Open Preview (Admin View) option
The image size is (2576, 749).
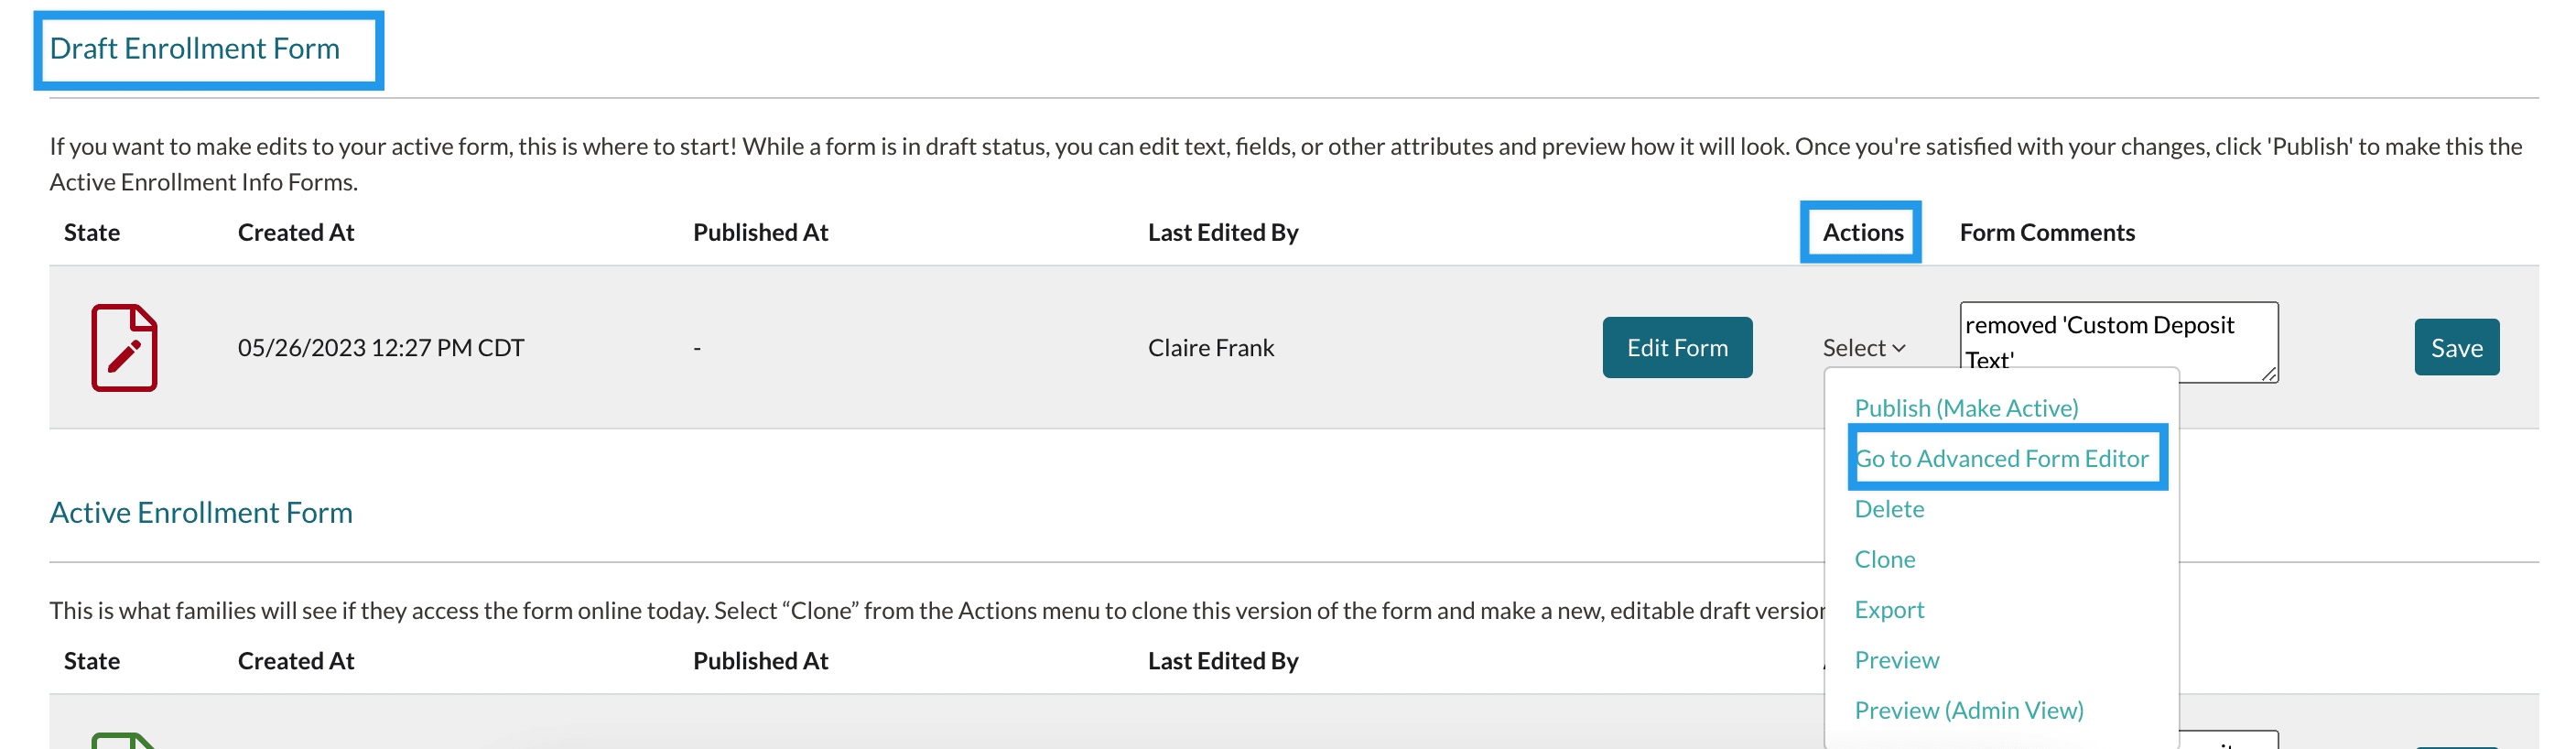pyautogui.click(x=1968, y=710)
